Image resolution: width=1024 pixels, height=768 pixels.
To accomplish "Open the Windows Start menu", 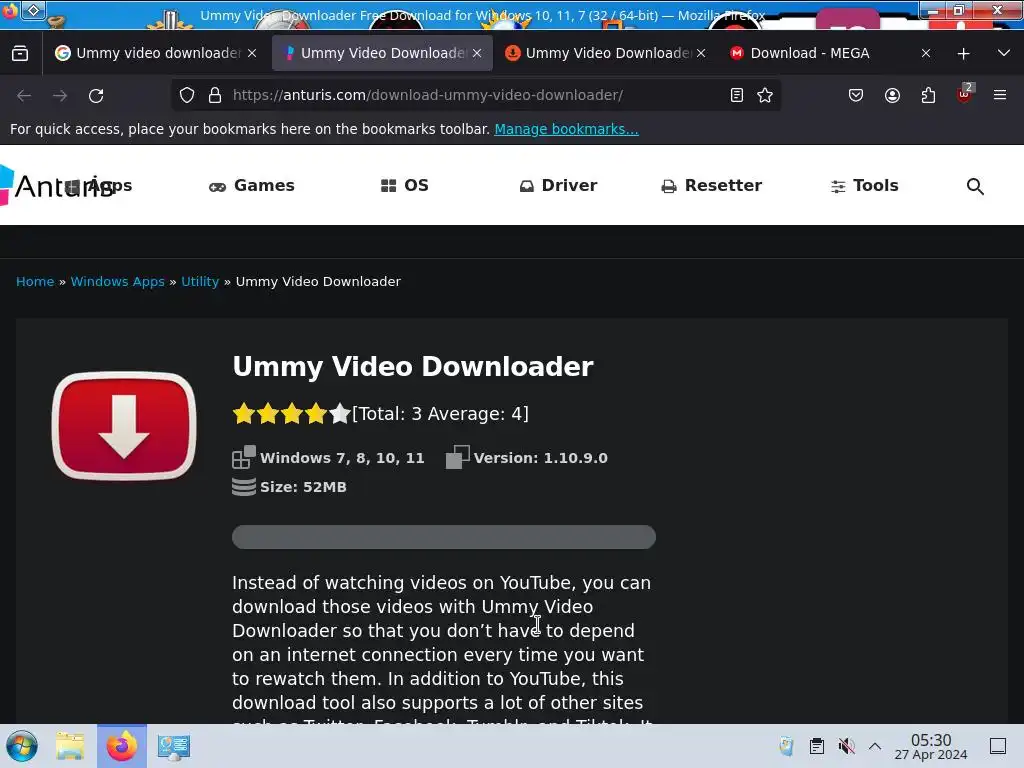I will coord(22,746).
